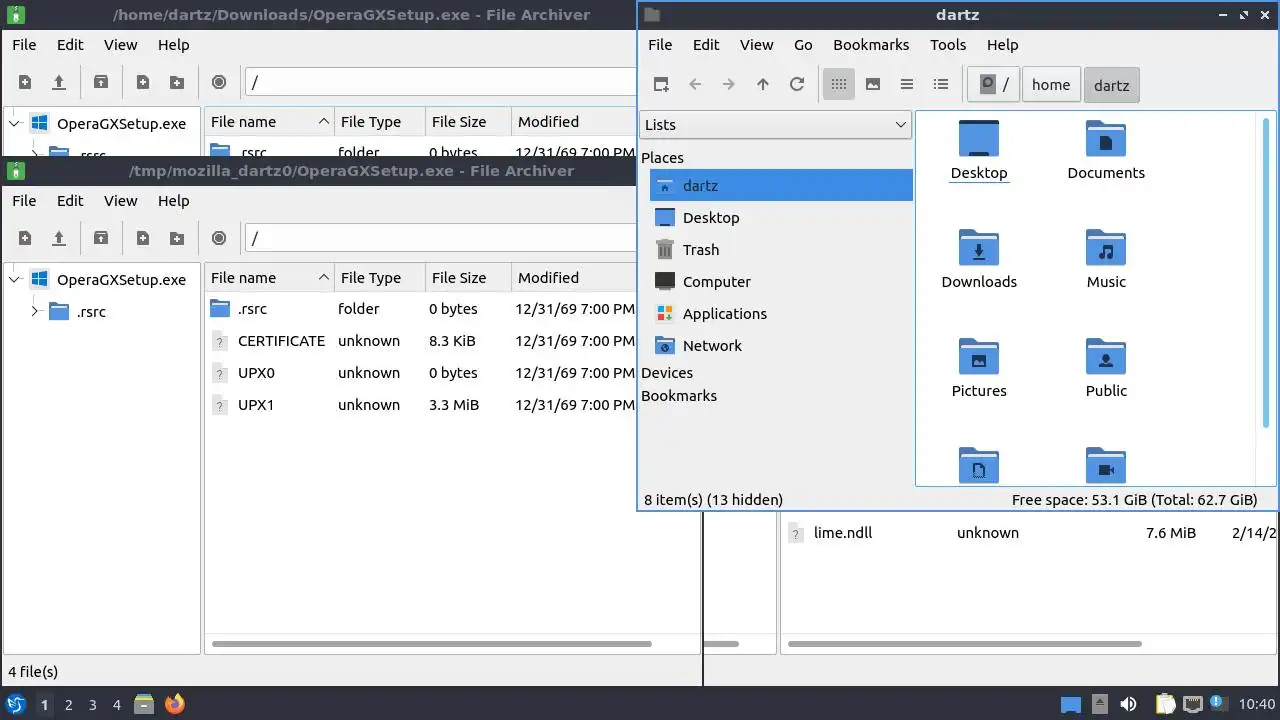Open the Tools menu in file manager

(948, 44)
